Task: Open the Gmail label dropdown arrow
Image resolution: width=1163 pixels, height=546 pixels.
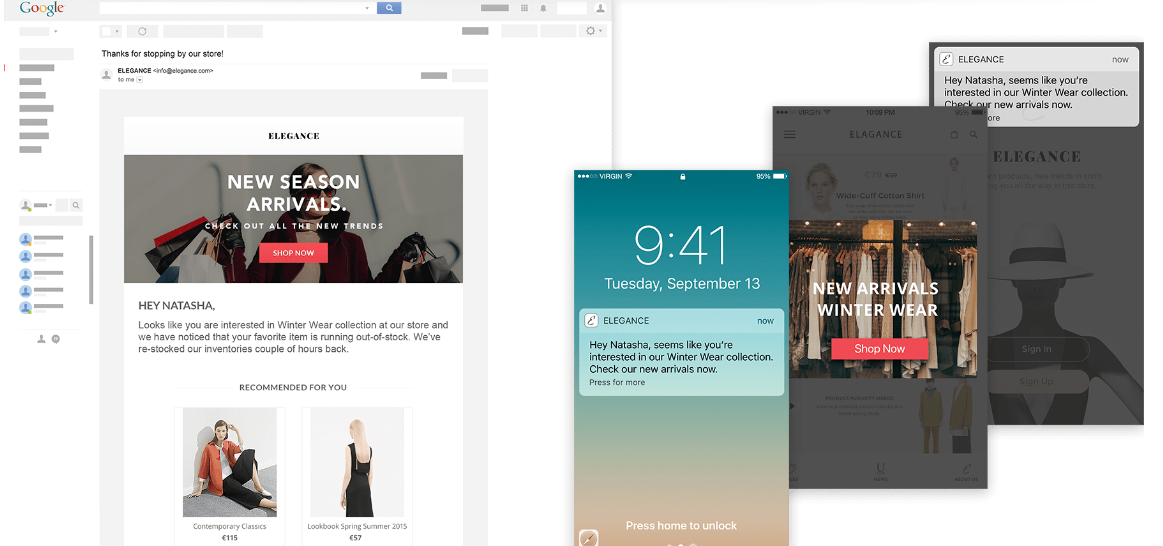Action: point(56,32)
